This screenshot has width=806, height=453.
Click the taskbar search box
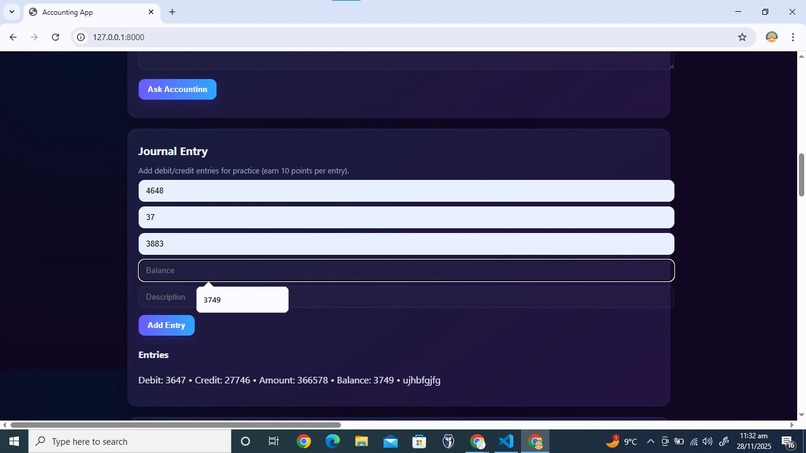(130, 441)
